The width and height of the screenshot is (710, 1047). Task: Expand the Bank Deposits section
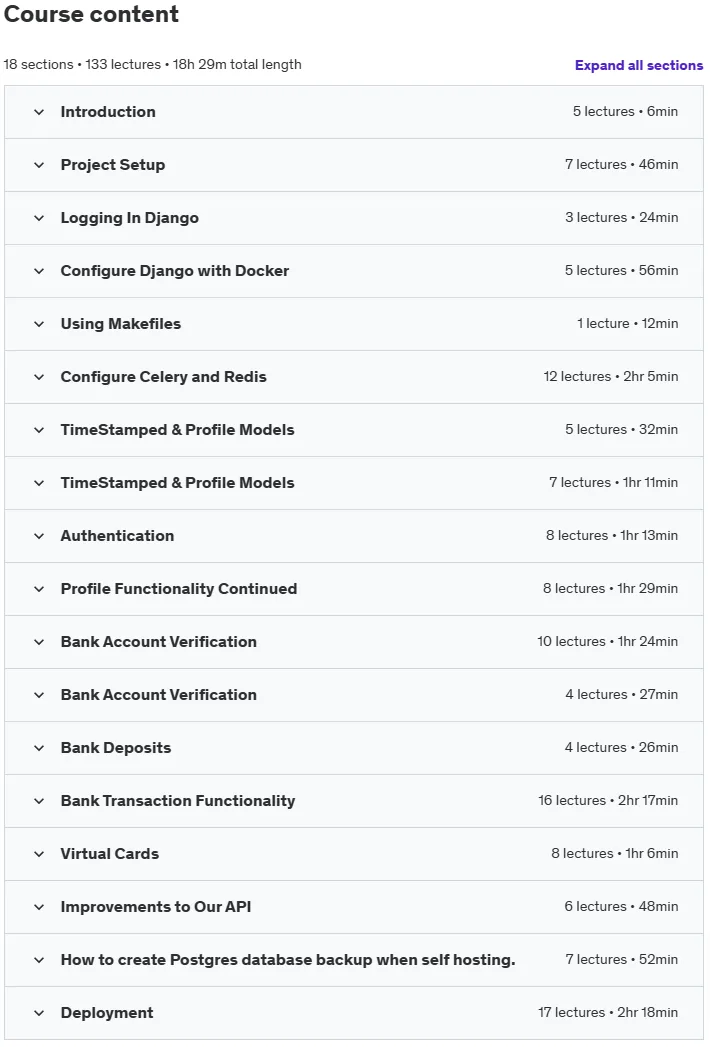point(354,748)
